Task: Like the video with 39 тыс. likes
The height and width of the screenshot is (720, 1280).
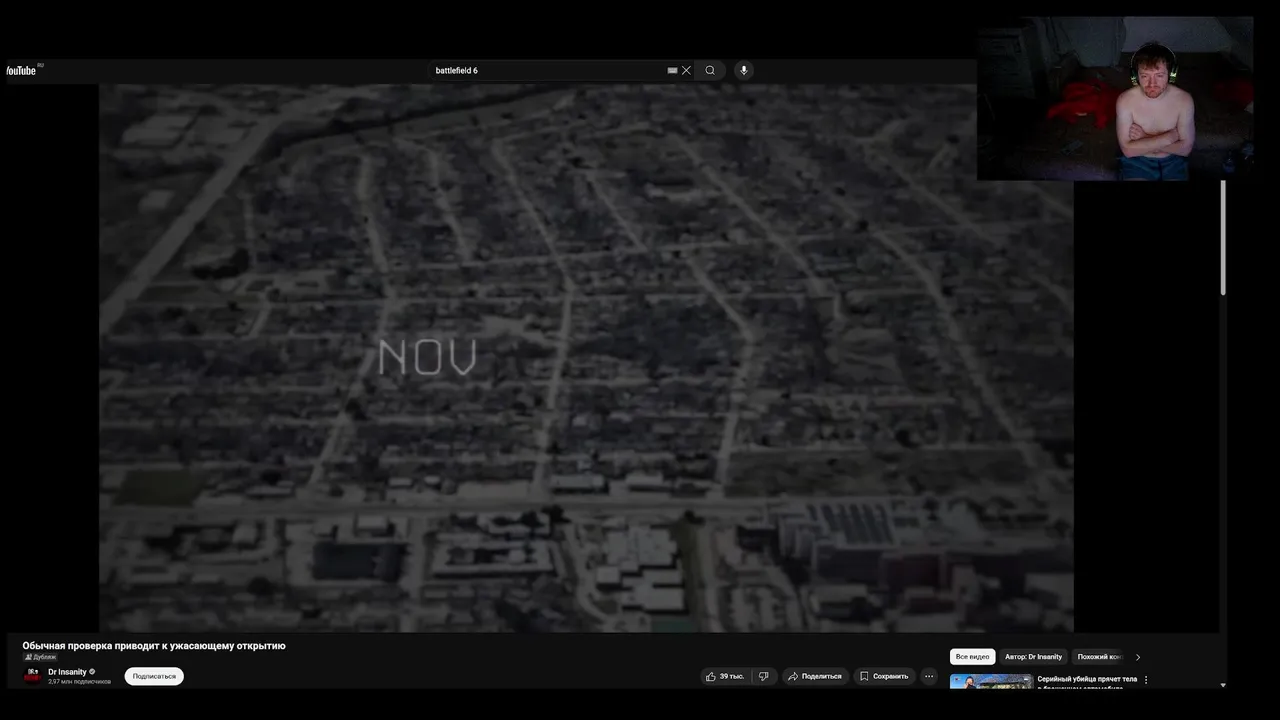Action: click(x=725, y=676)
